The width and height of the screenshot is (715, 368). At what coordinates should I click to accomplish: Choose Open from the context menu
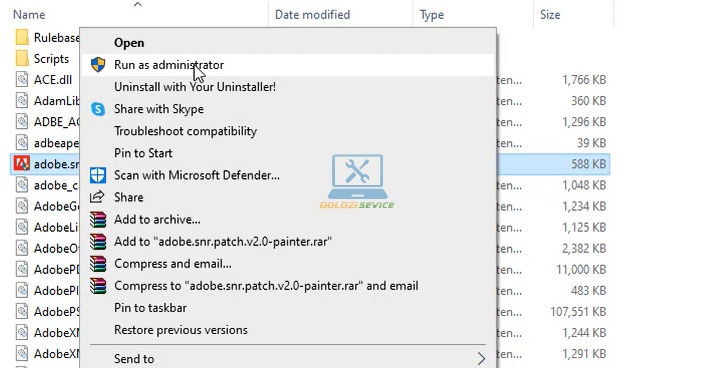click(x=129, y=43)
